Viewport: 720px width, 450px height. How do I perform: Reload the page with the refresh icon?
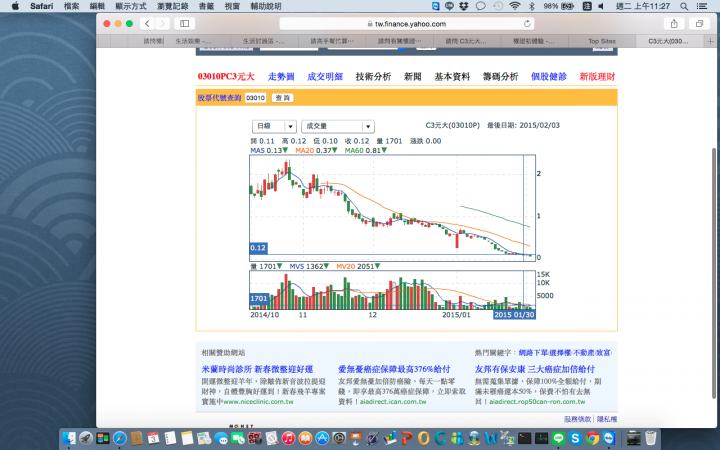coord(527,23)
